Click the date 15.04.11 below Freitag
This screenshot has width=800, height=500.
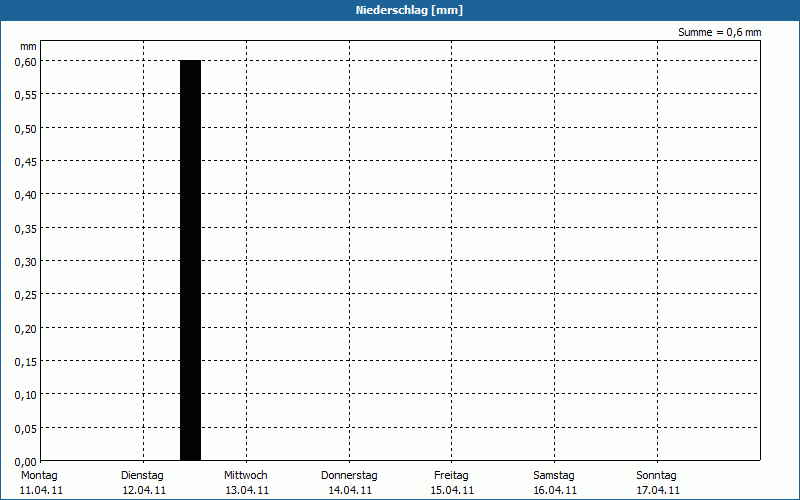pyautogui.click(x=452, y=490)
